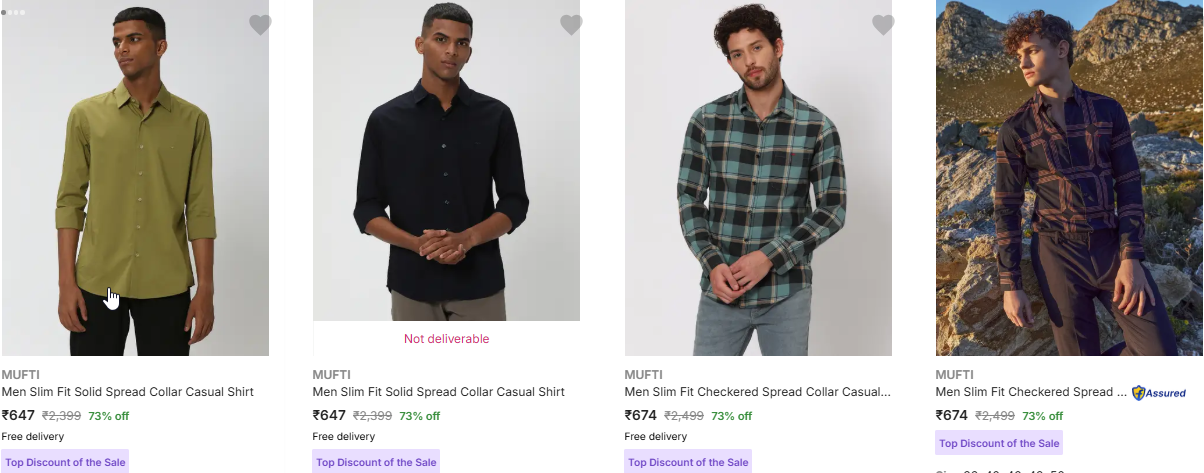Select the sale badge under green checkered shirt

tap(688, 462)
